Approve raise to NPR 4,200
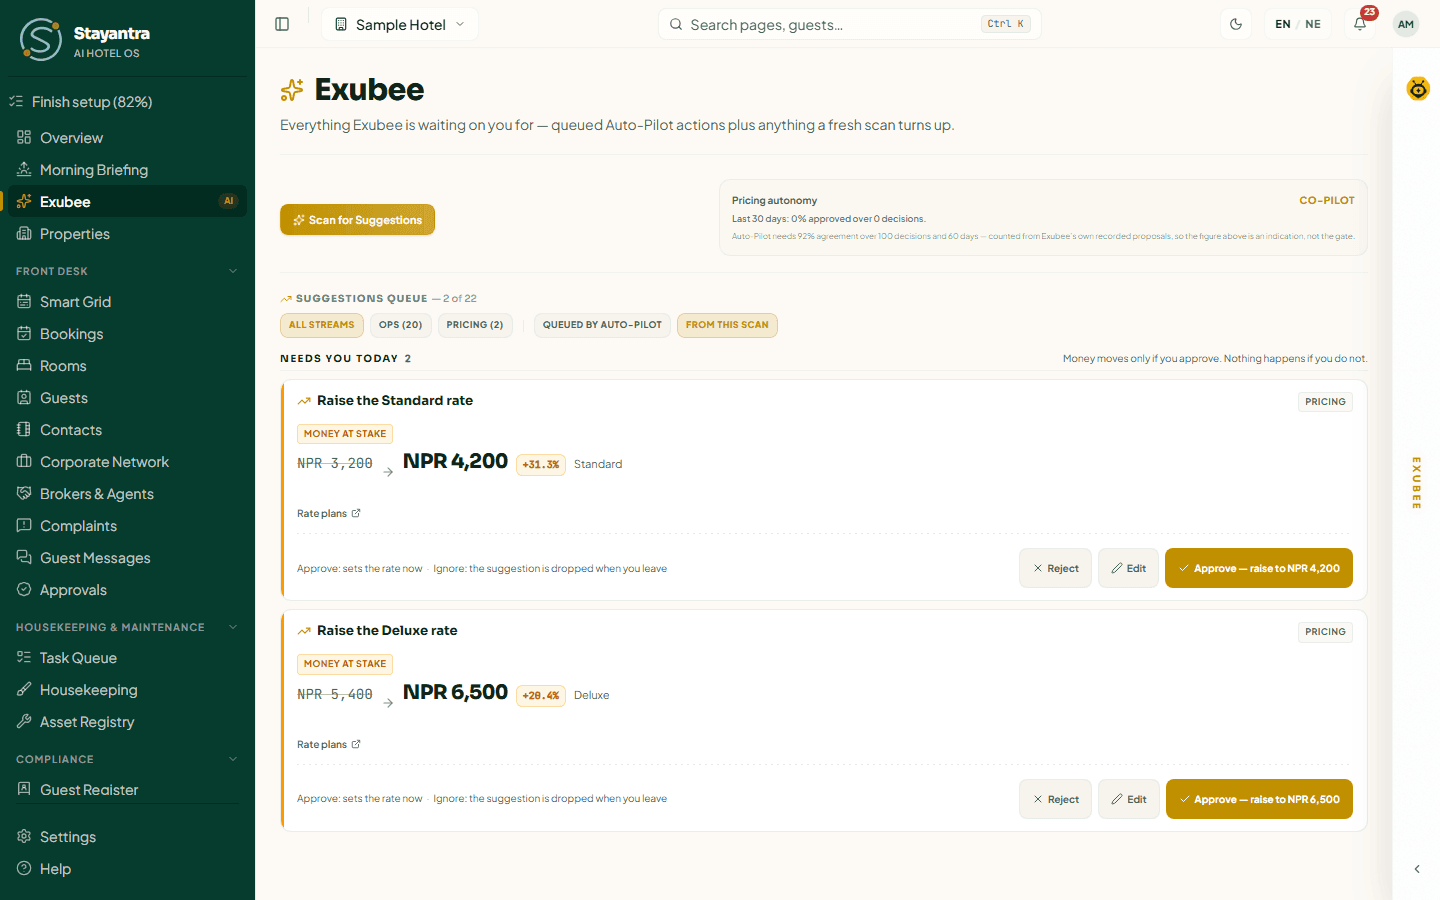Screen dimensions: 1440x900 pyautogui.click(x=1259, y=568)
